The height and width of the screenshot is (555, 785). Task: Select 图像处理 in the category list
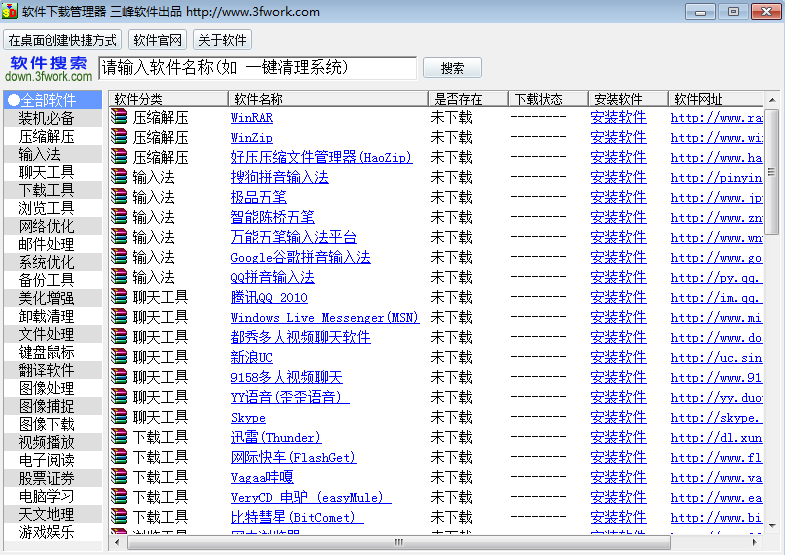click(53, 388)
